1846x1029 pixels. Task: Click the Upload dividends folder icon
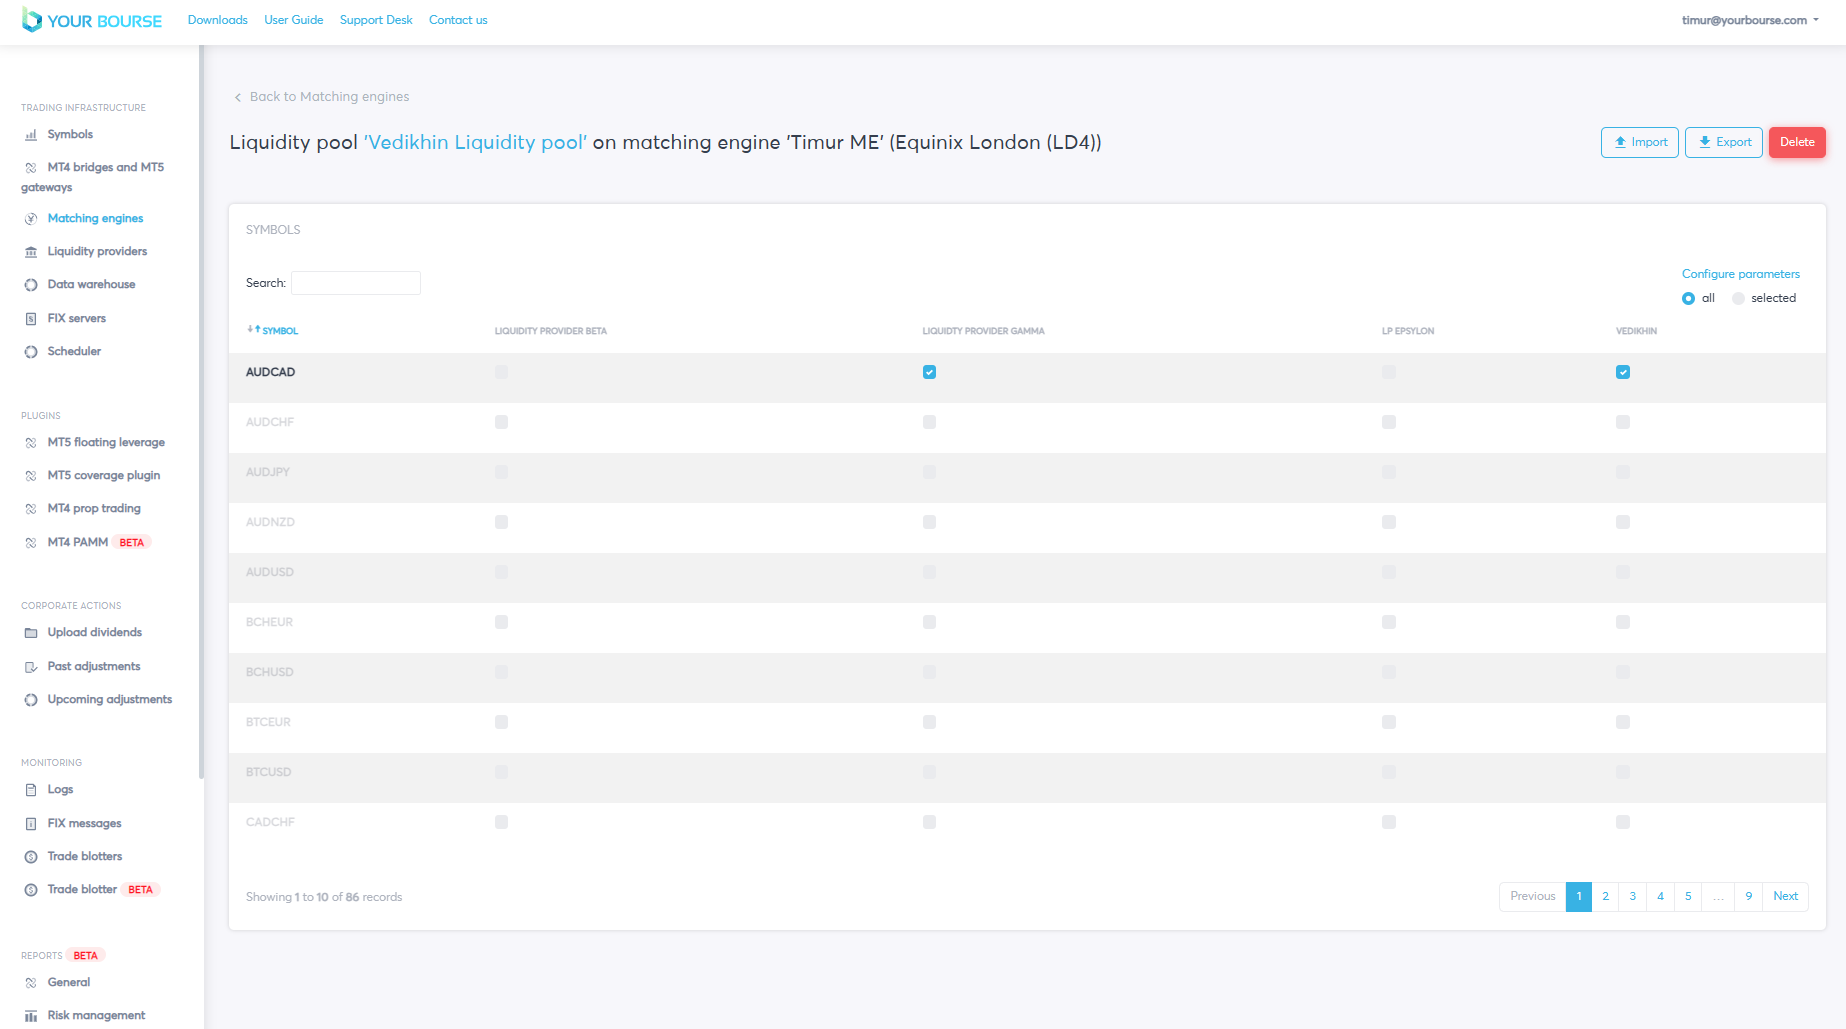[31, 633]
